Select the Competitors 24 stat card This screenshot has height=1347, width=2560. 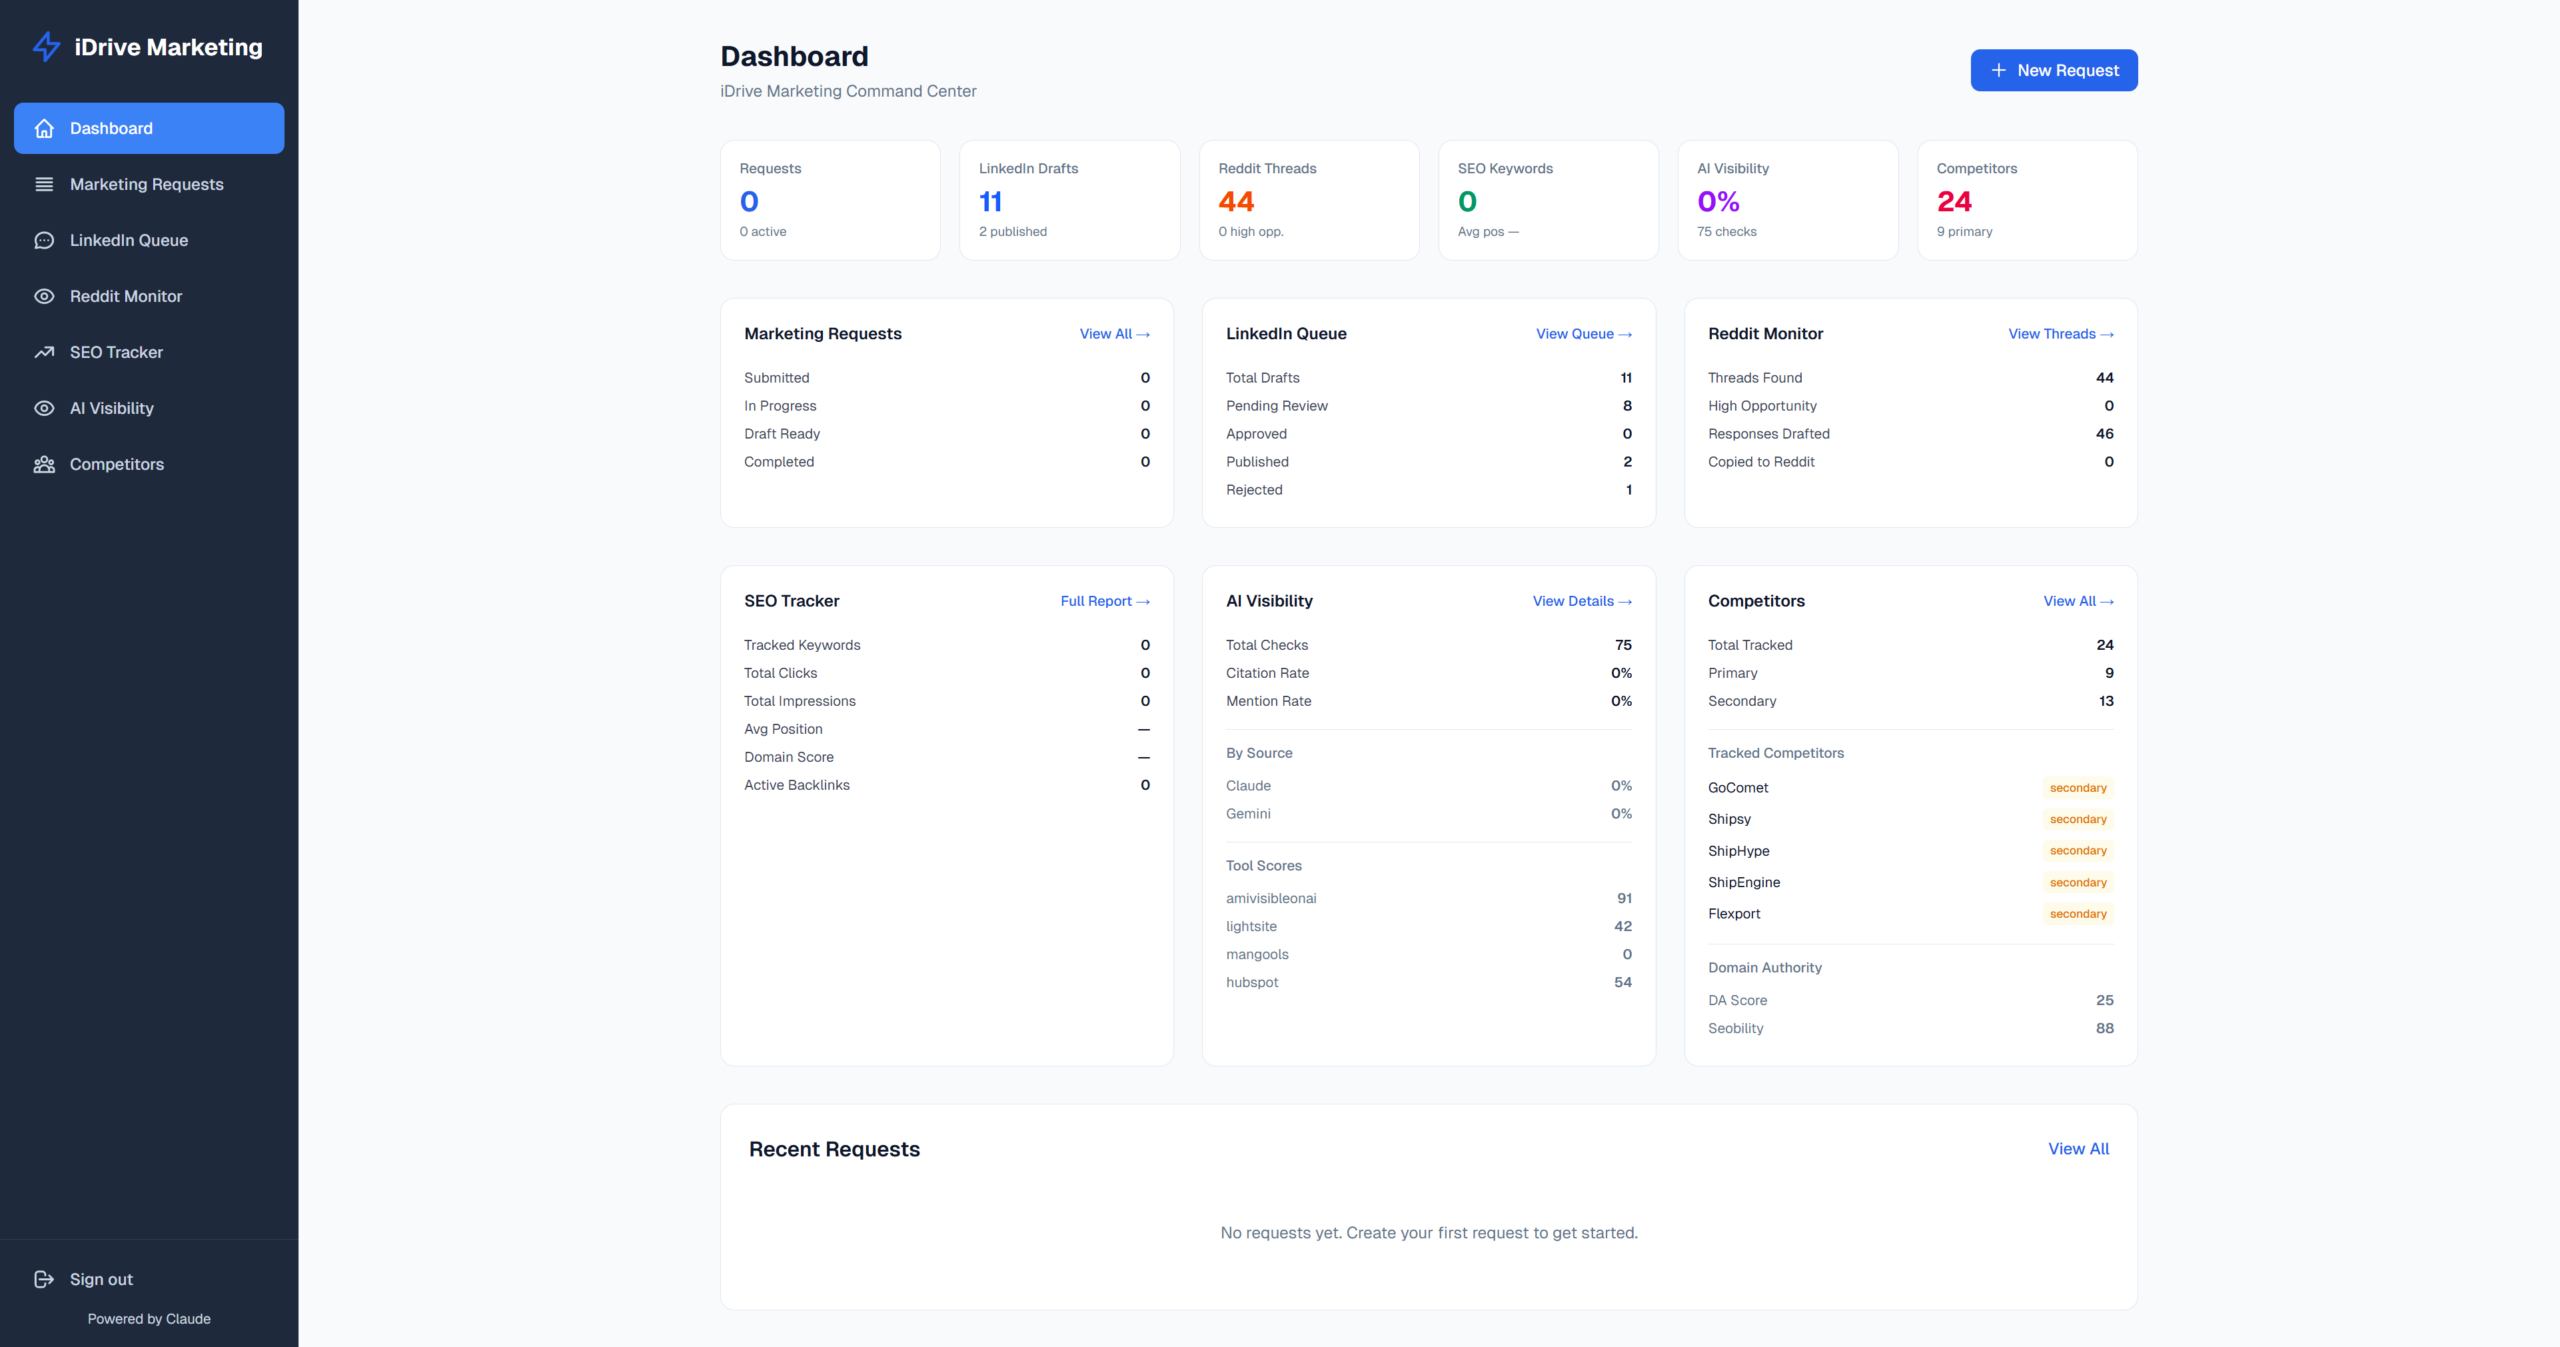click(2027, 200)
